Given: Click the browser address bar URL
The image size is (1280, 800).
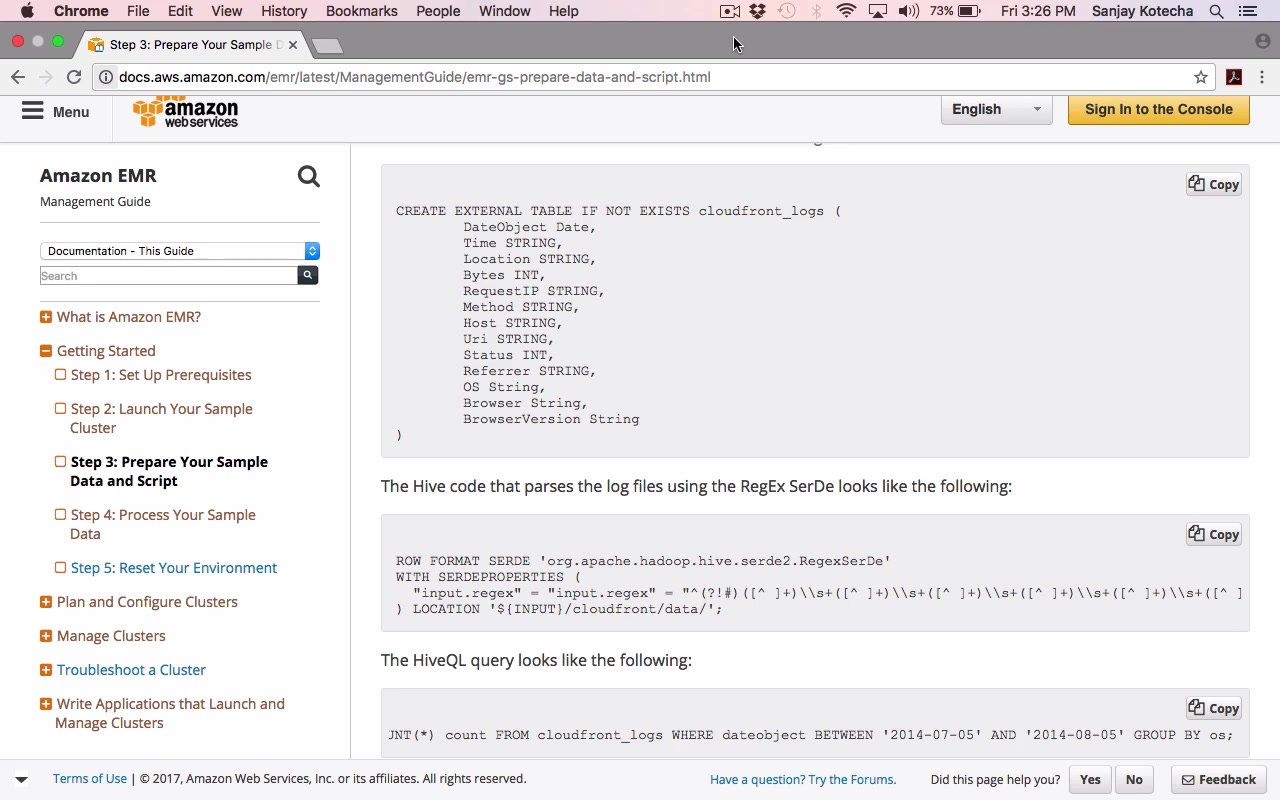Looking at the screenshot, I should tap(415, 77).
